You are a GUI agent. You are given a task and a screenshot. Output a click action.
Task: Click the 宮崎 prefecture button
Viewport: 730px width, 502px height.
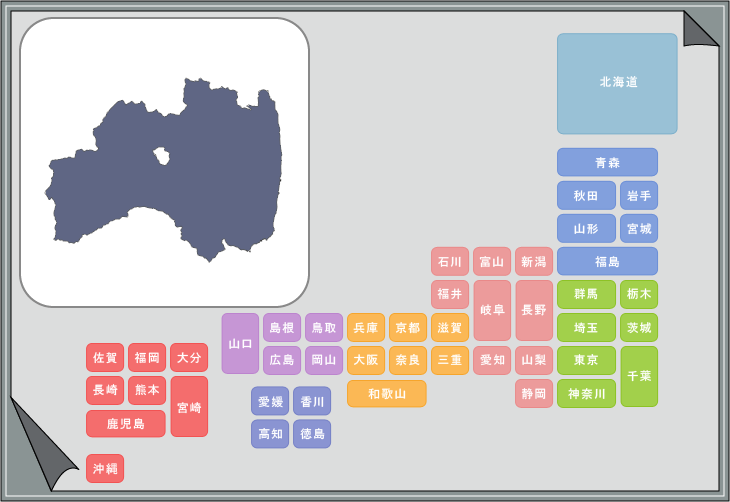point(189,407)
